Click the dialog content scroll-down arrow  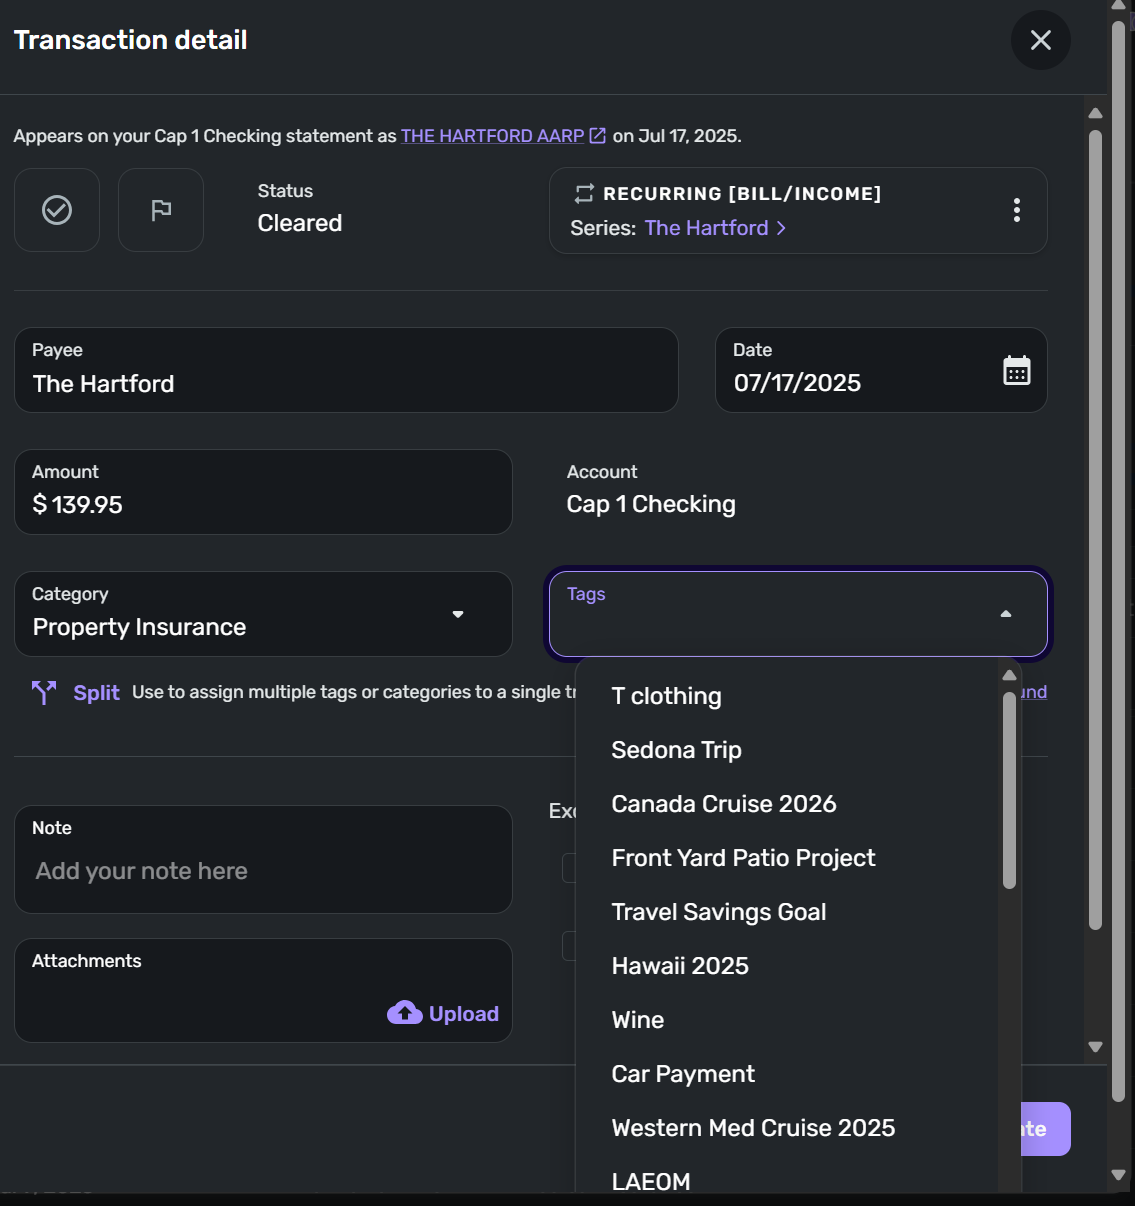(x=1095, y=1047)
